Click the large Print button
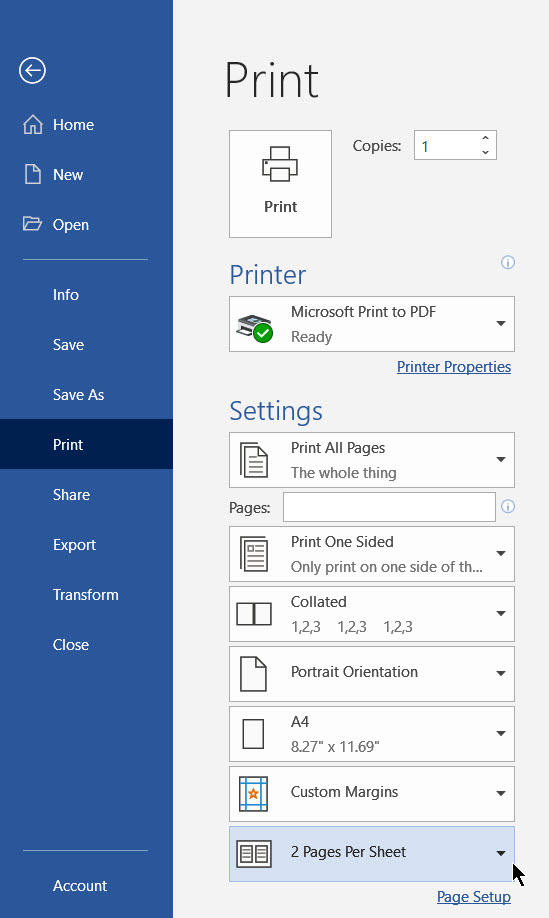The height and width of the screenshot is (918, 549). [280, 184]
